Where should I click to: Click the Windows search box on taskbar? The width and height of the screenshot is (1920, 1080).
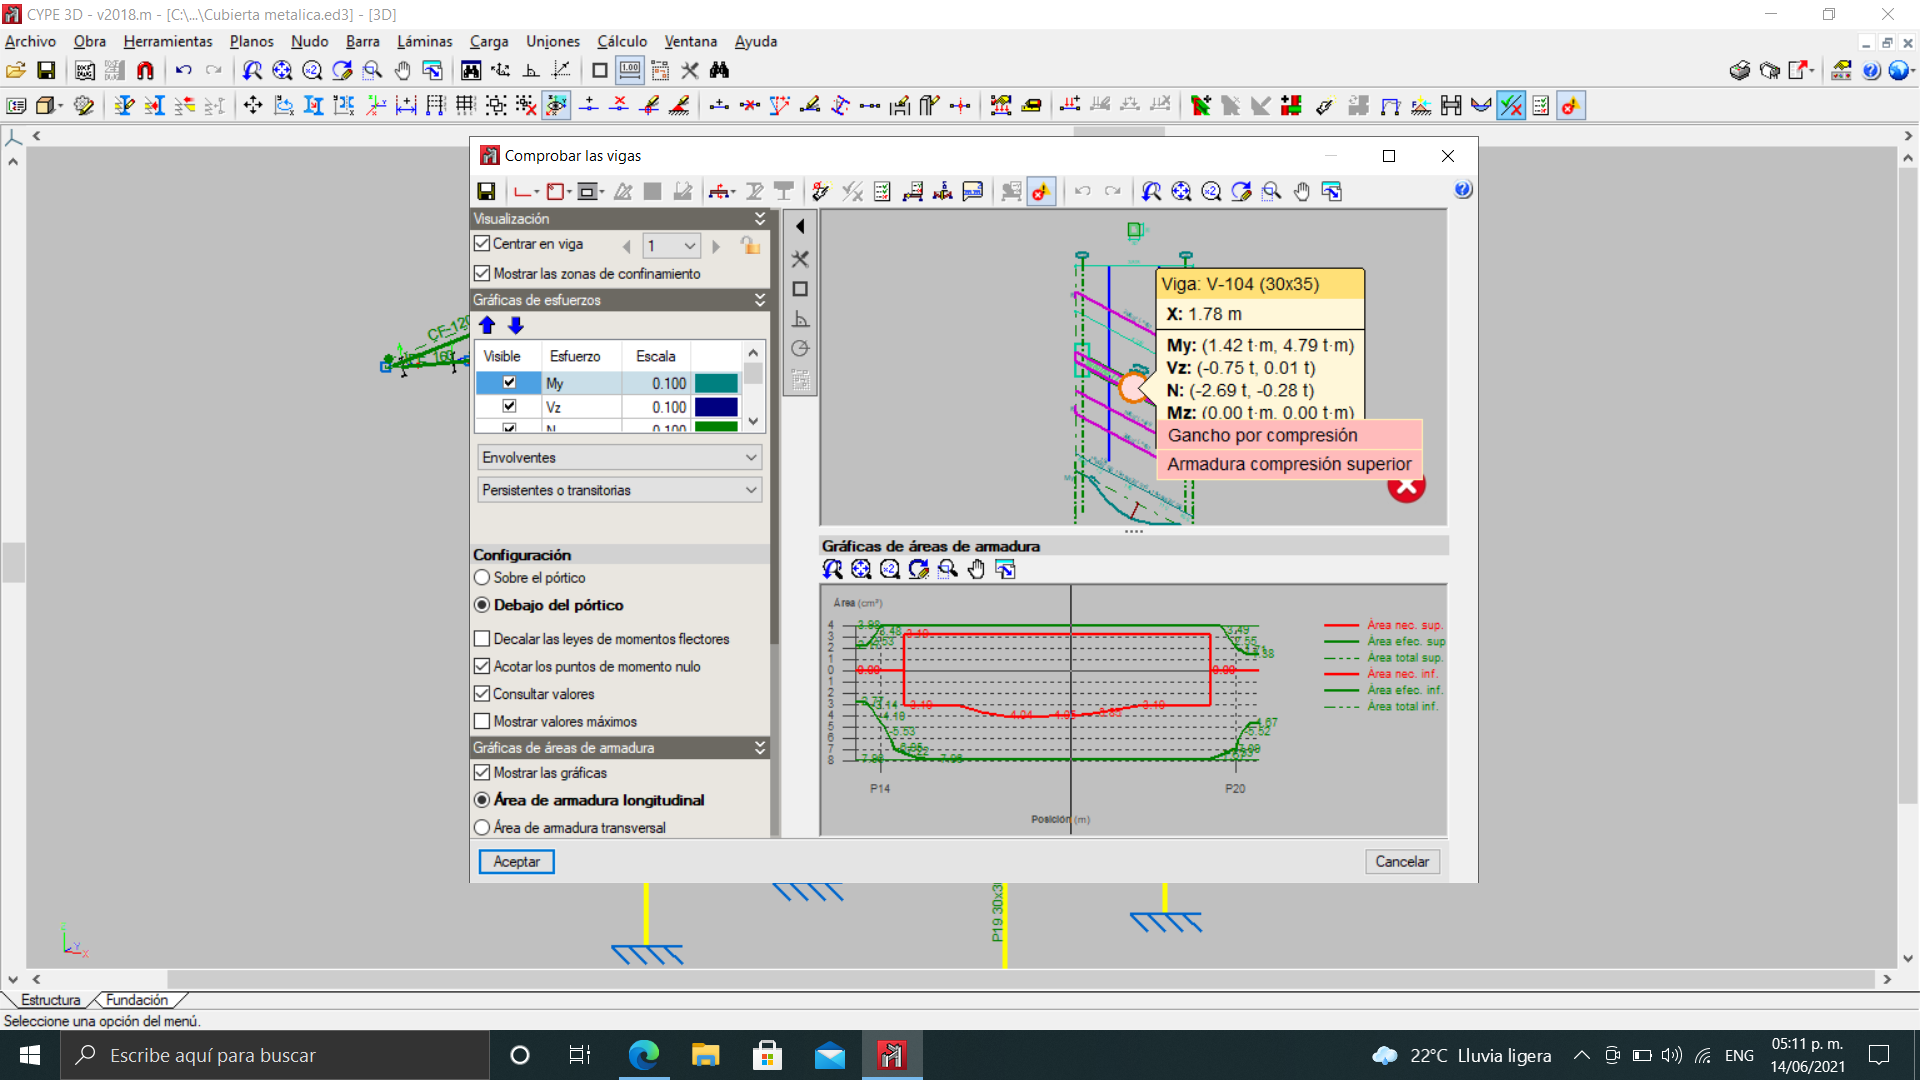(x=275, y=1055)
